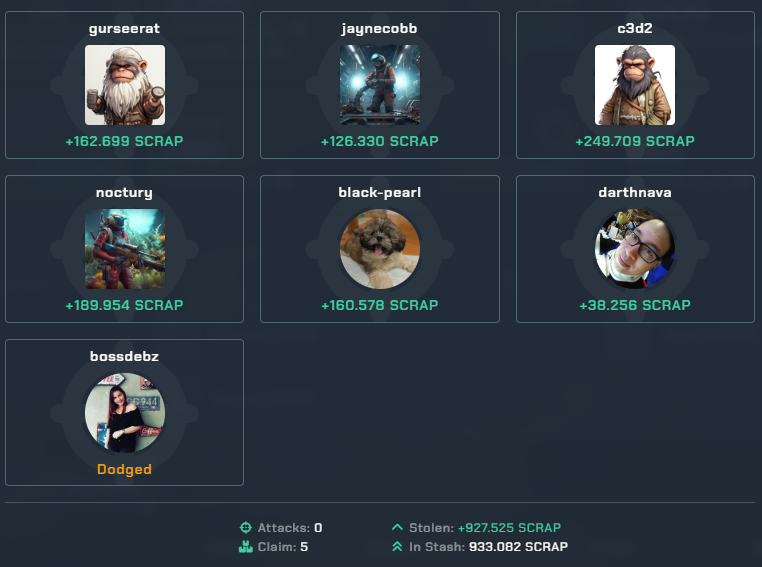Select the black-pearl player name

[380, 193]
